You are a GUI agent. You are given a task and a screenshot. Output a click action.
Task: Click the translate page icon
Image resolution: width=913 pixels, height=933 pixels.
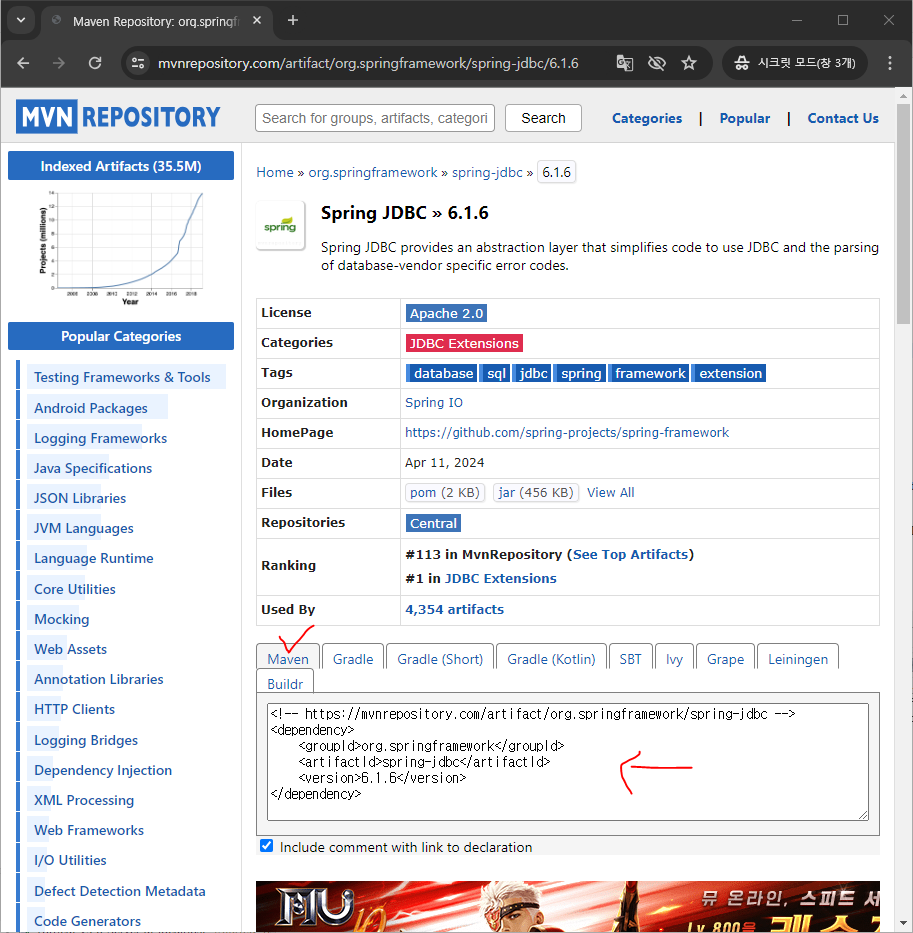(x=624, y=63)
